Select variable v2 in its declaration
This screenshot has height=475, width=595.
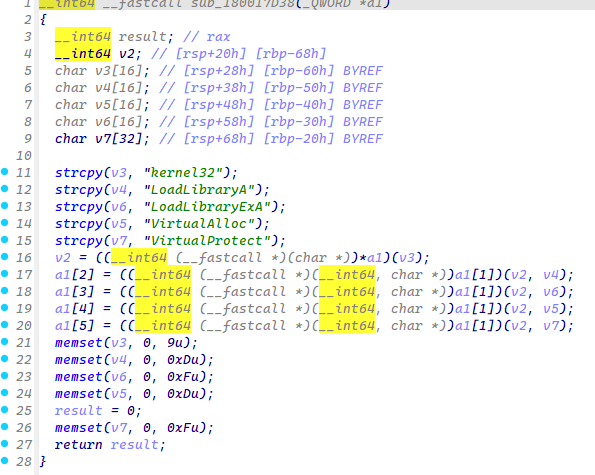click(127, 53)
